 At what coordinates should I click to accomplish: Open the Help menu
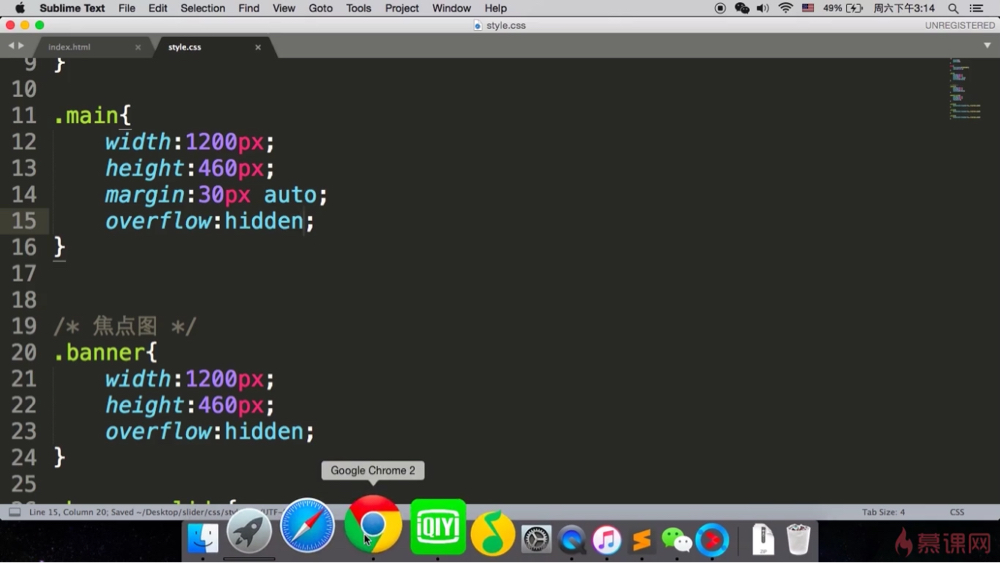point(496,8)
